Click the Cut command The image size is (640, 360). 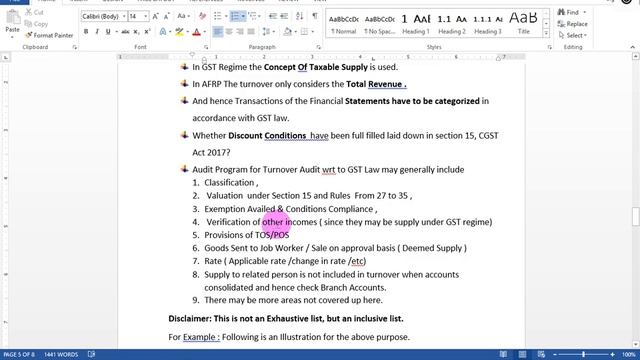point(34,13)
